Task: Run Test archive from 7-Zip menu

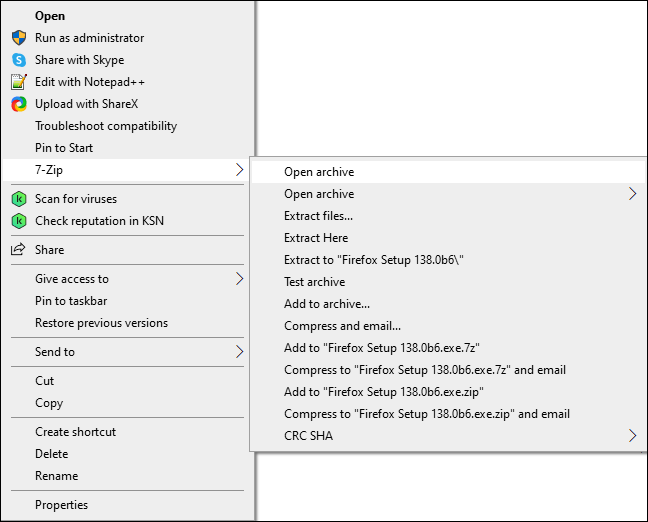Action: pos(314,282)
